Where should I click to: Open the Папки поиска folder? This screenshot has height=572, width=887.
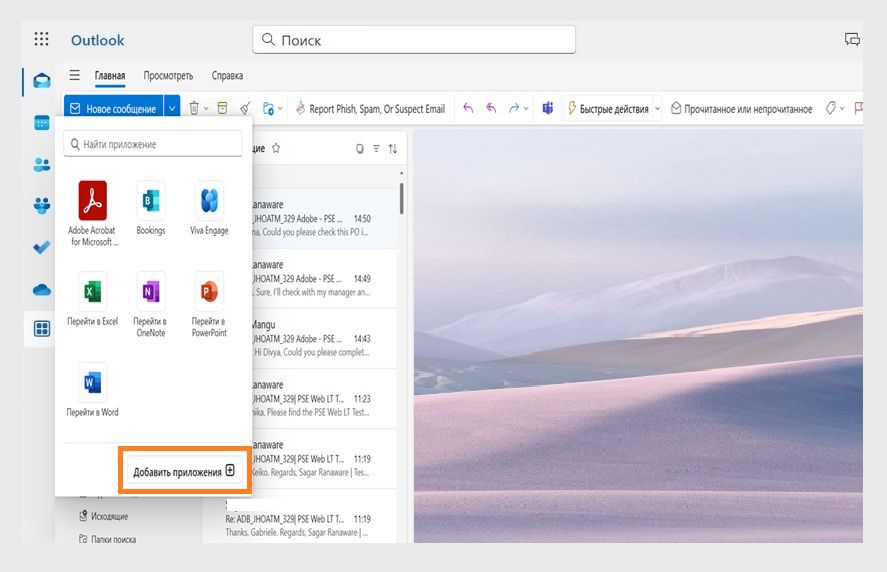click(x=107, y=539)
